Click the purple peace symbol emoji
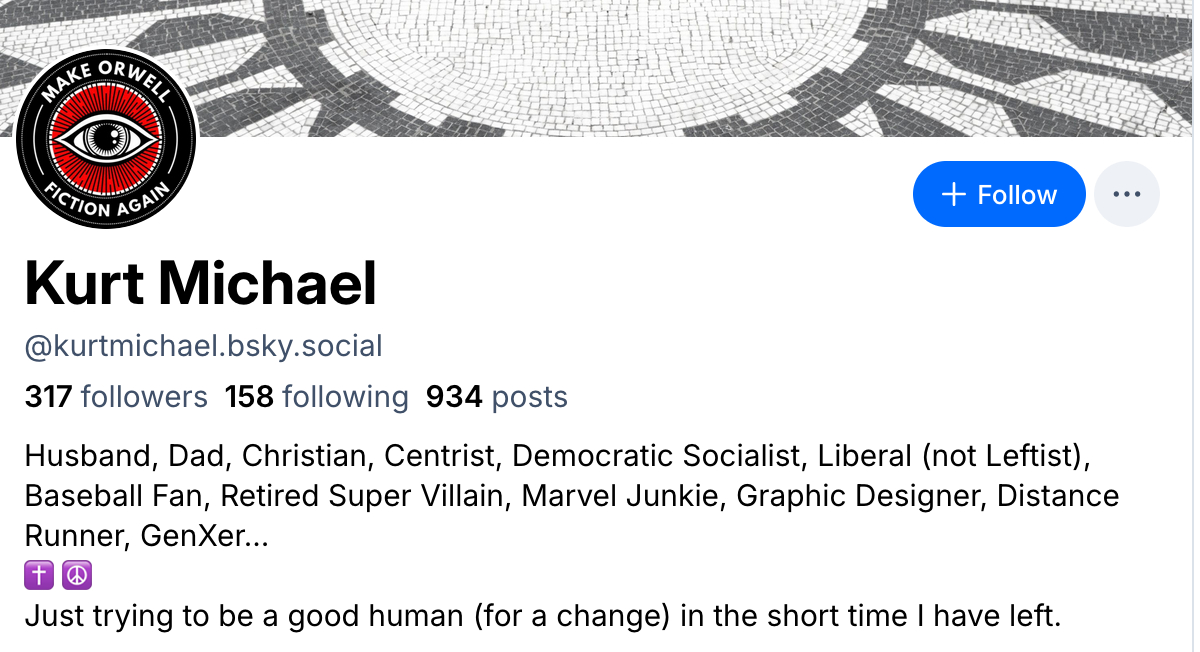Viewport: 1200px width, 652px height. (76, 576)
